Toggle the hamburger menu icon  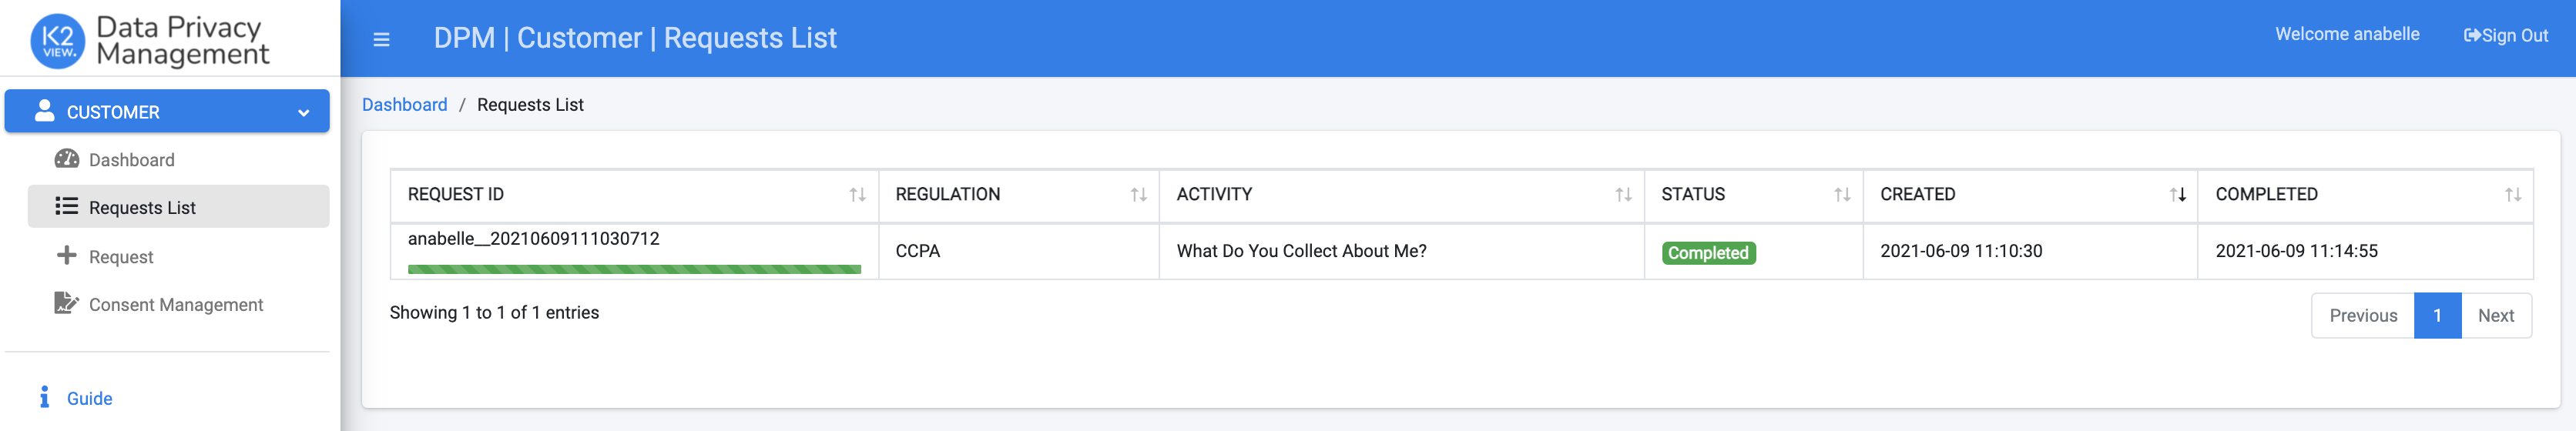pyautogui.click(x=381, y=40)
